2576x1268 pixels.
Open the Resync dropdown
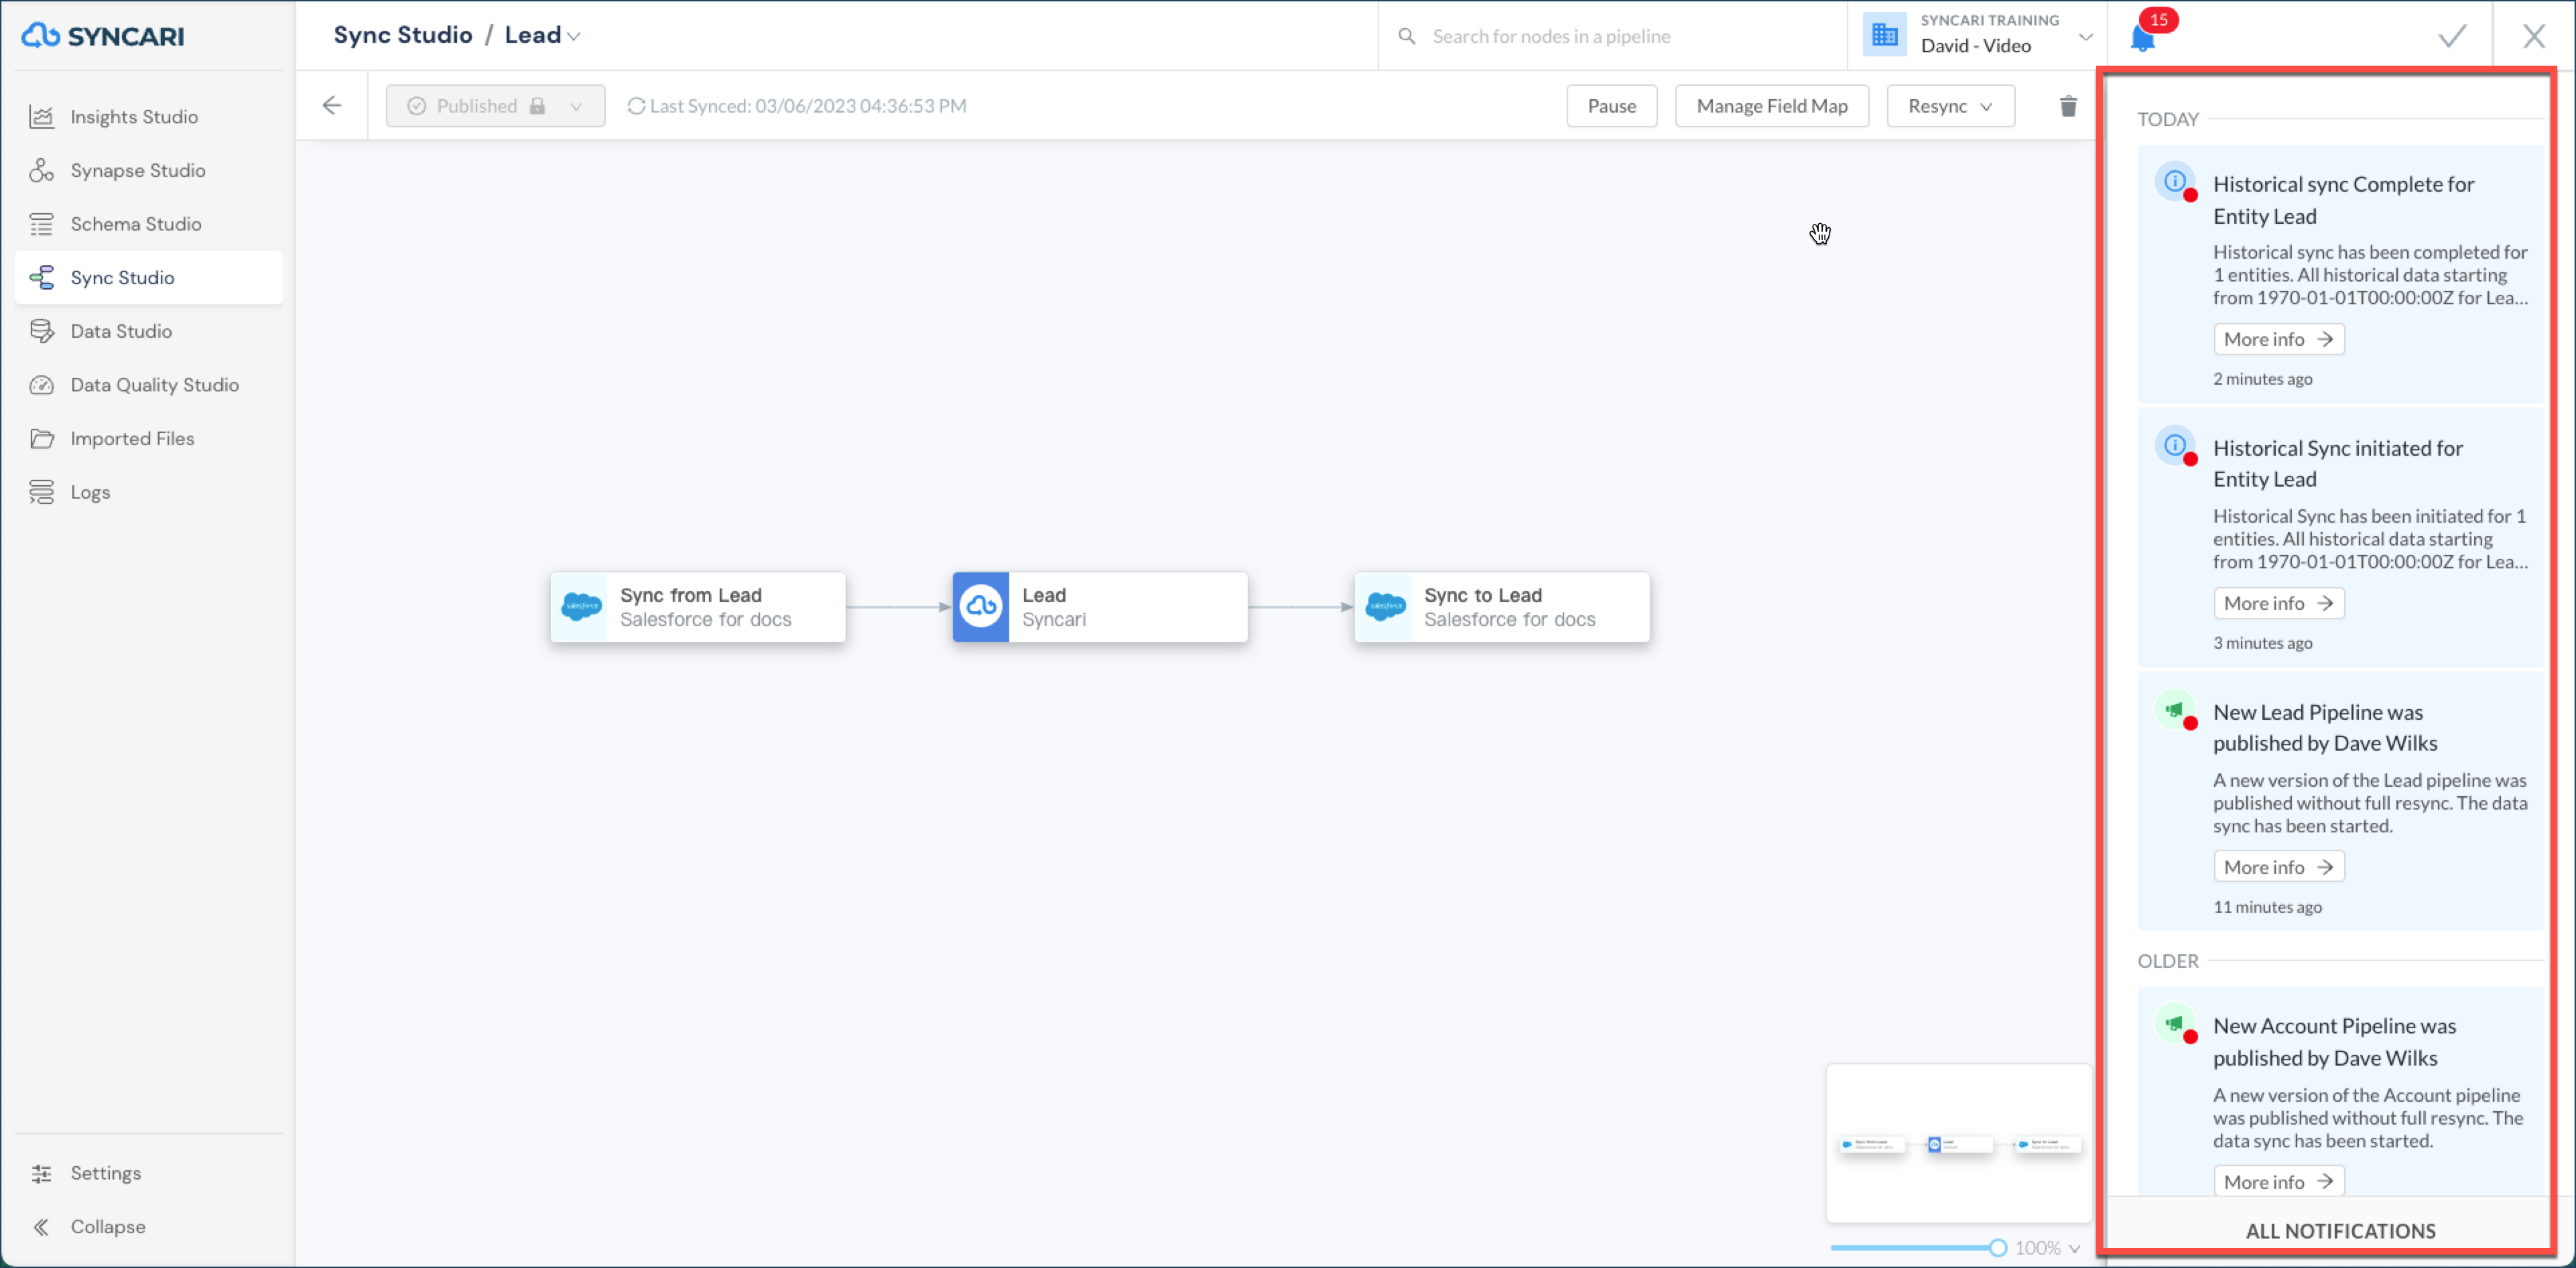pyautogui.click(x=1950, y=106)
